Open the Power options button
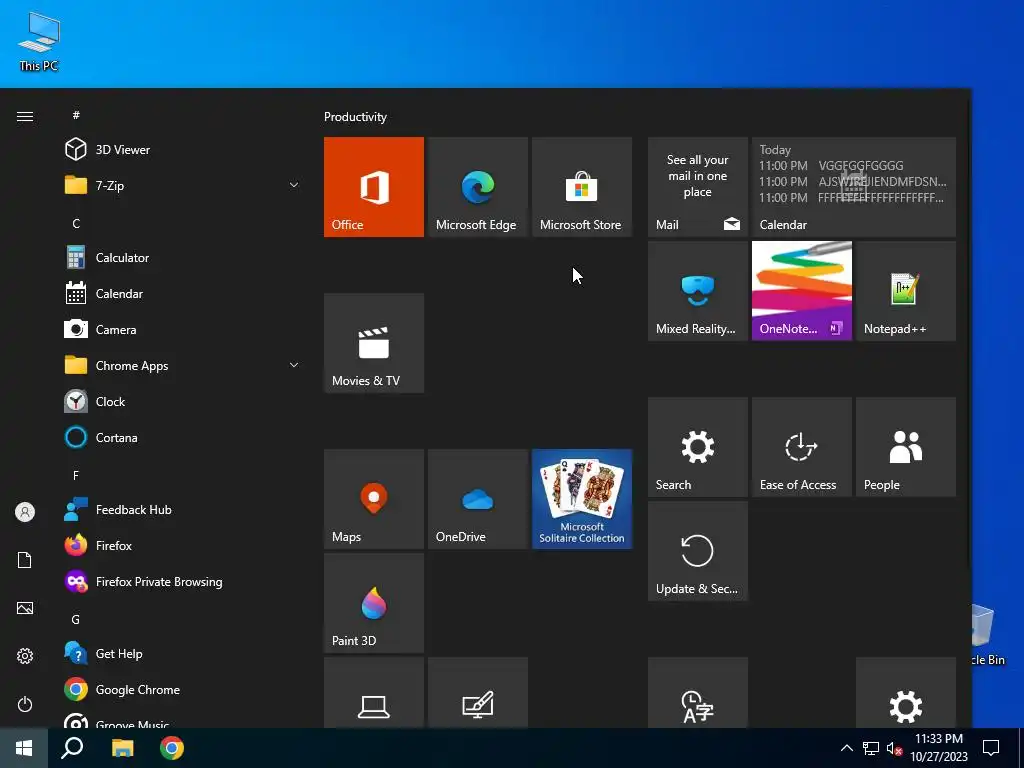The image size is (1024, 768). point(25,704)
